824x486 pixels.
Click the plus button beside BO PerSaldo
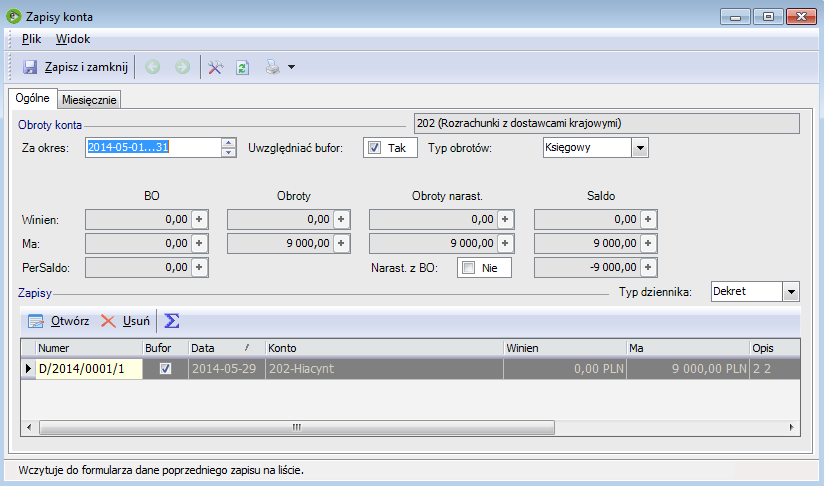click(x=199, y=267)
